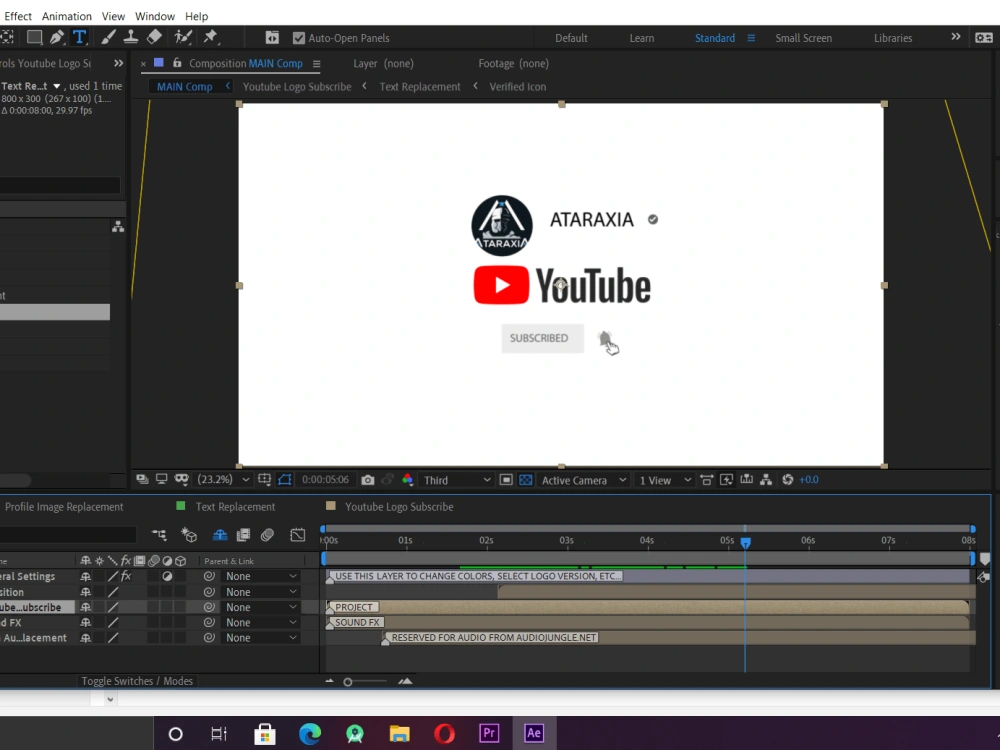This screenshot has width=1000, height=750.
Task: Click the 03s mark on the time ruler
Action: point(567,540)
